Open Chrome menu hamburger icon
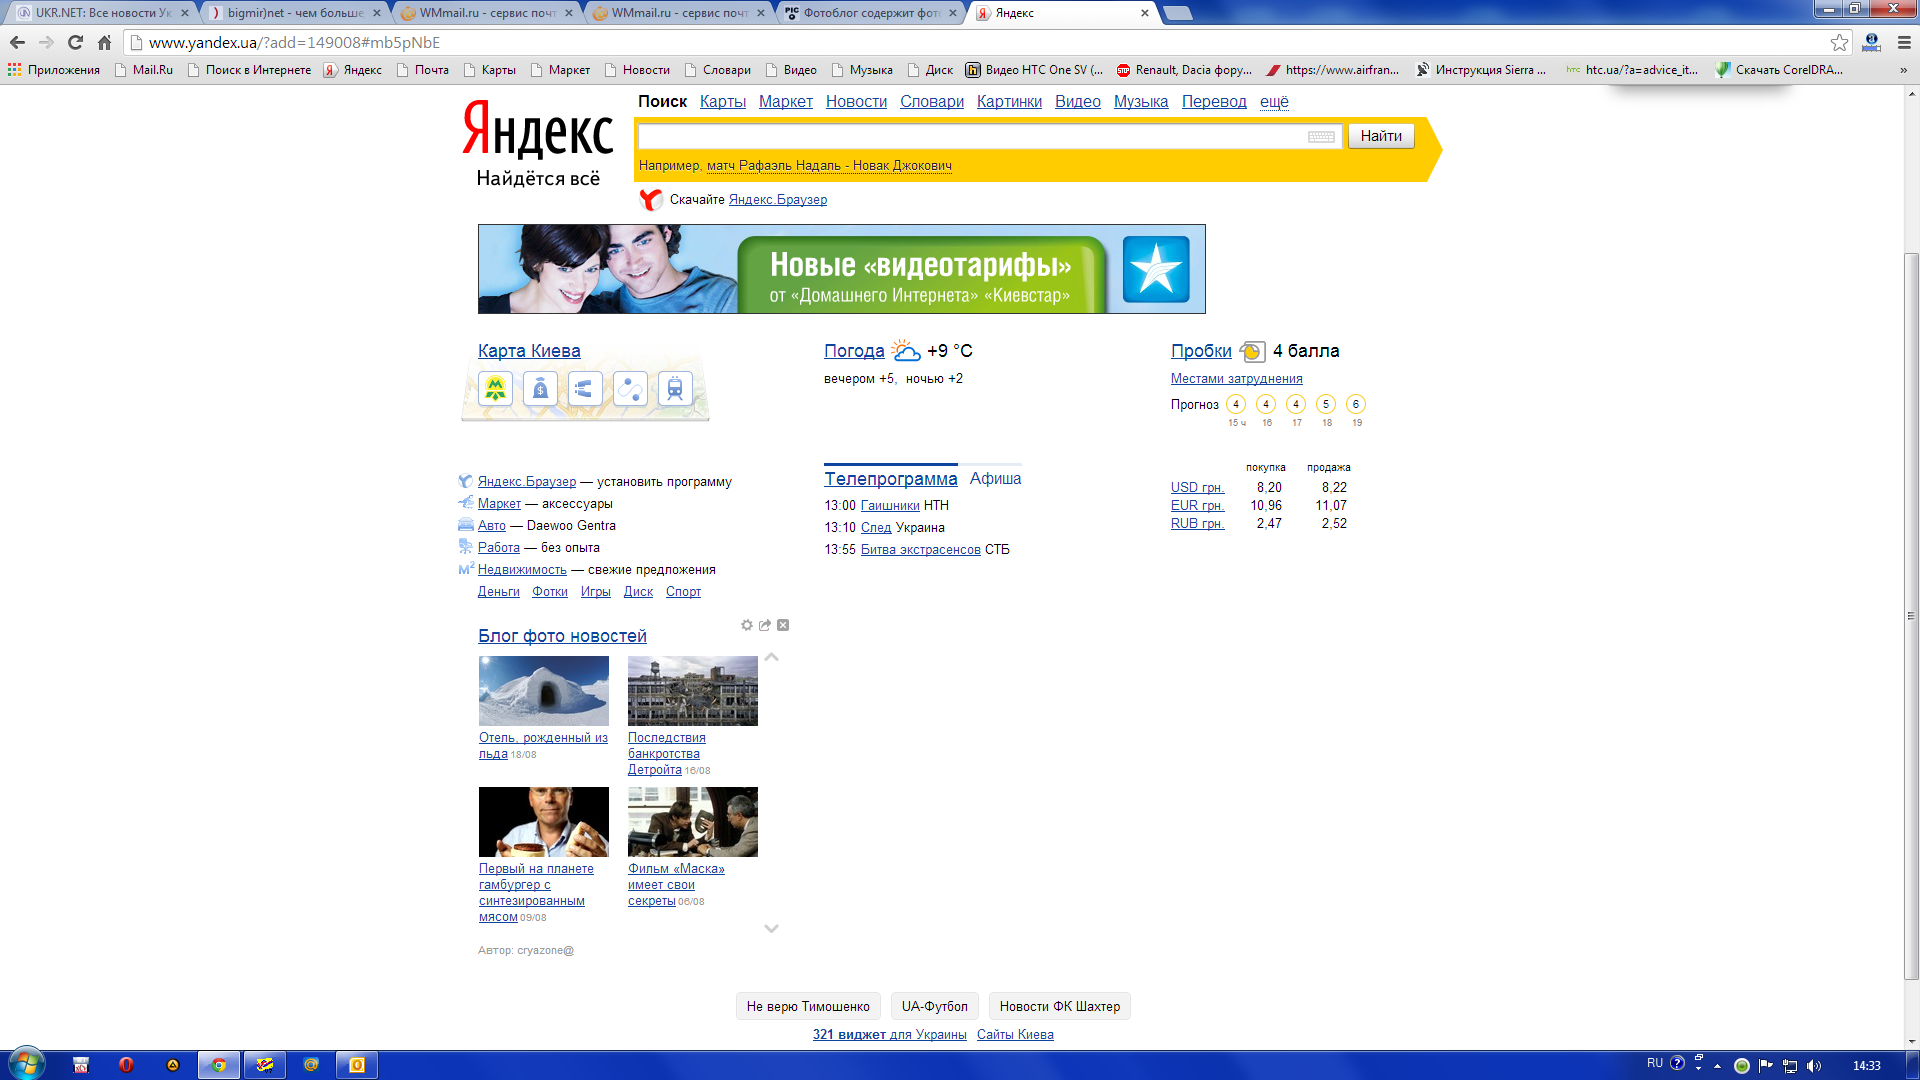The image size is (1920, 1080). point(1904,42)
